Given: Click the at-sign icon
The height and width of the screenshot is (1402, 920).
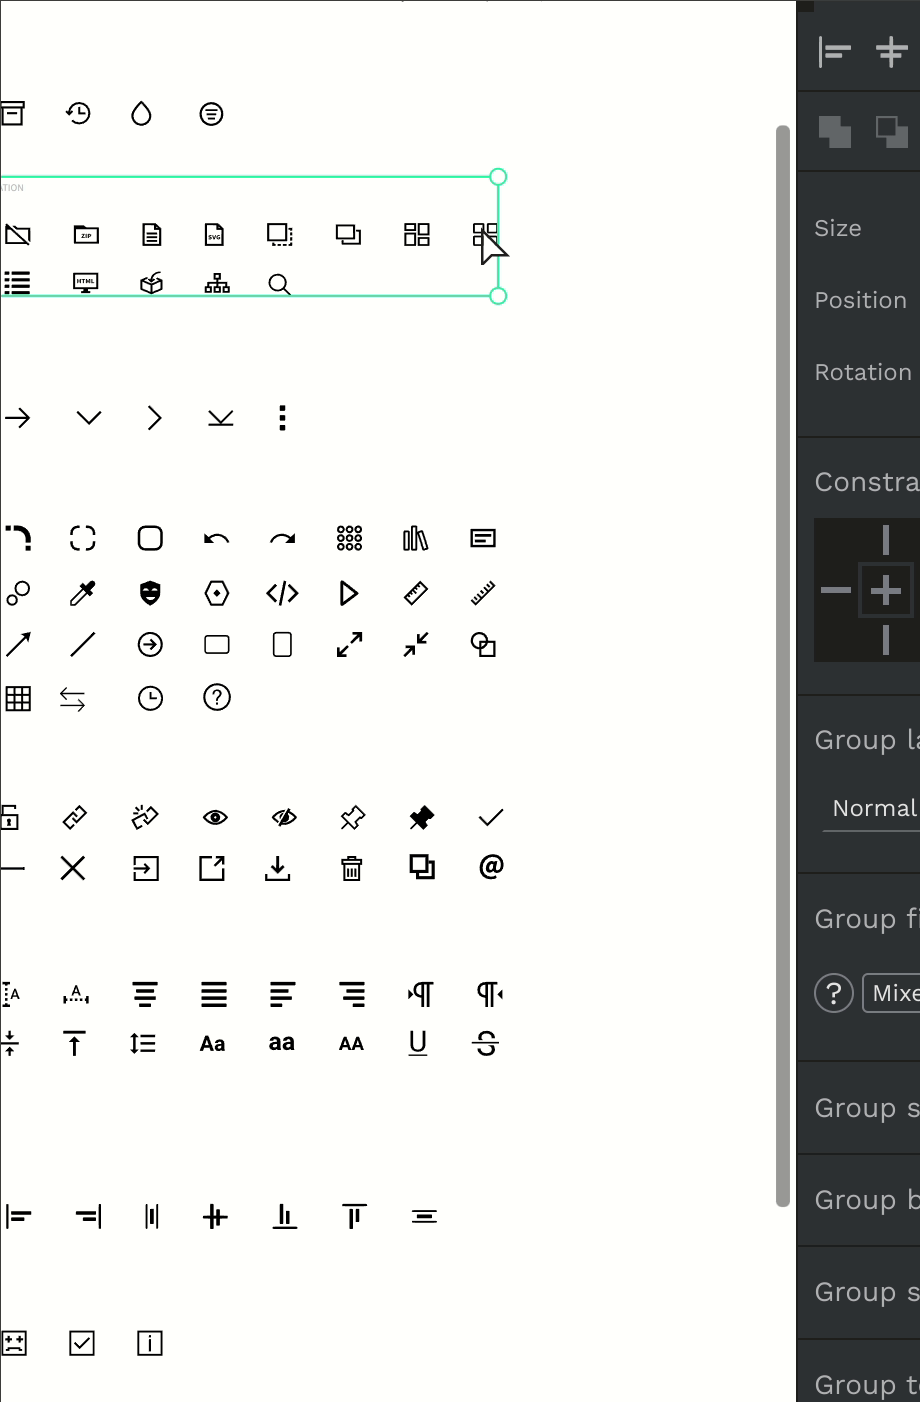Looking at the screenshot, I should click(491, 866).
